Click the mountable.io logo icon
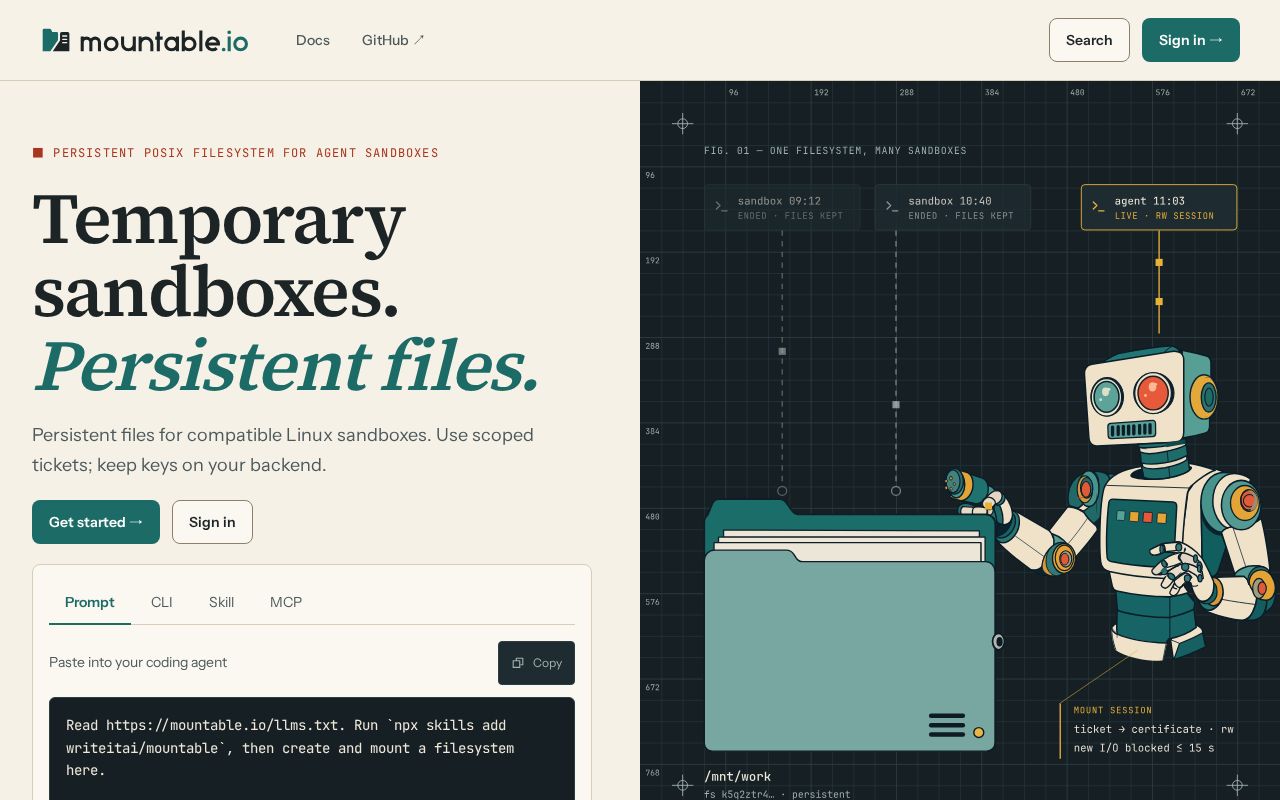1280x800 pixels. pyautogui.click(x=56, y=40)
